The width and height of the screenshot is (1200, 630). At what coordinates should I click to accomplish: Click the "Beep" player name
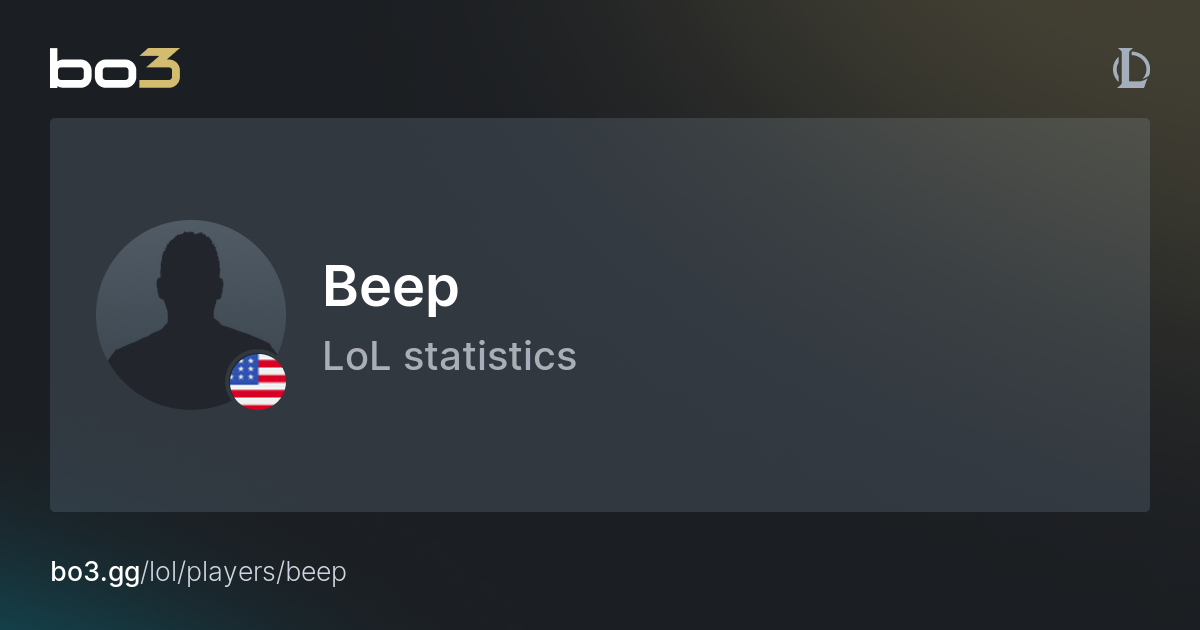[390, 287]
